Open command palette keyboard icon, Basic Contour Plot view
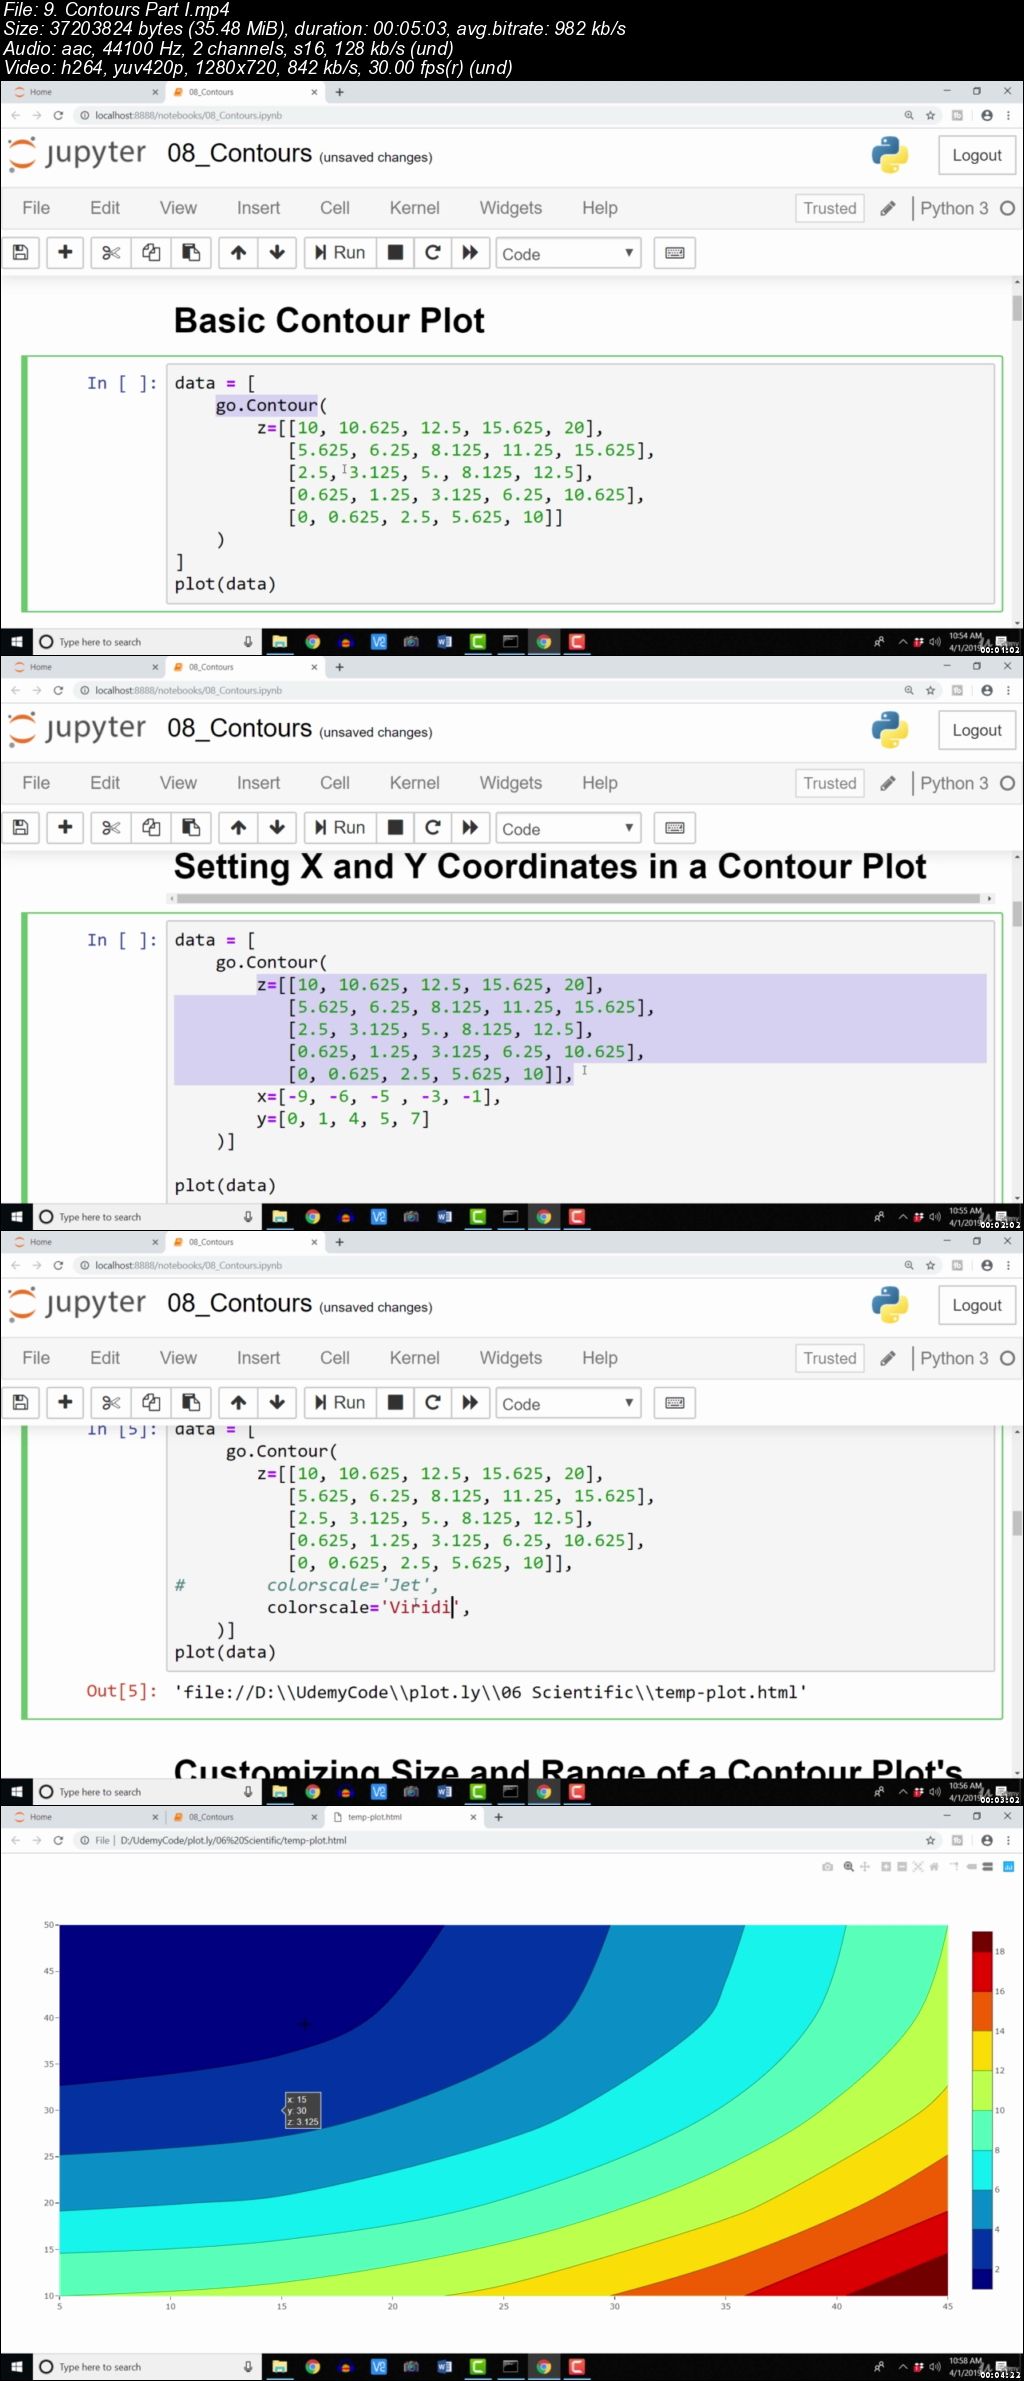Screen dimensions: 1024x2381 (x=675, y=253)
